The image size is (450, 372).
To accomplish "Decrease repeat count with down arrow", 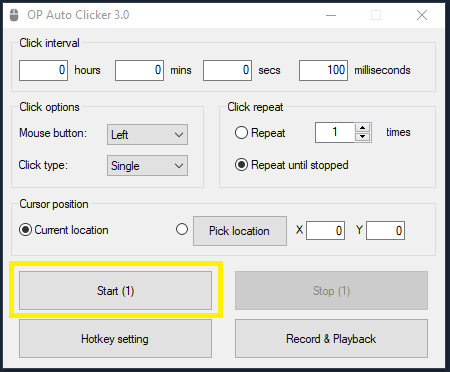I will coord(363,137).
